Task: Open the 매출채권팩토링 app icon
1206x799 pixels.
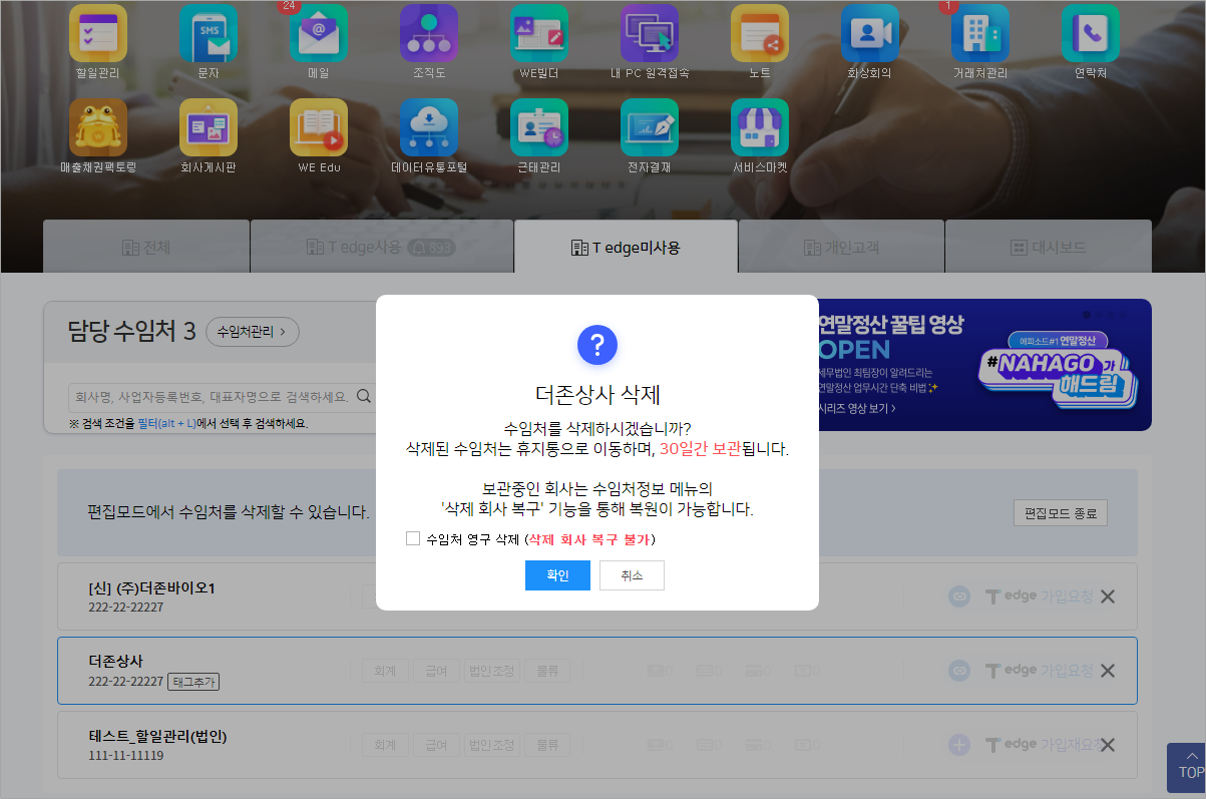Action: pyautogui.click(x=97, y=128)
